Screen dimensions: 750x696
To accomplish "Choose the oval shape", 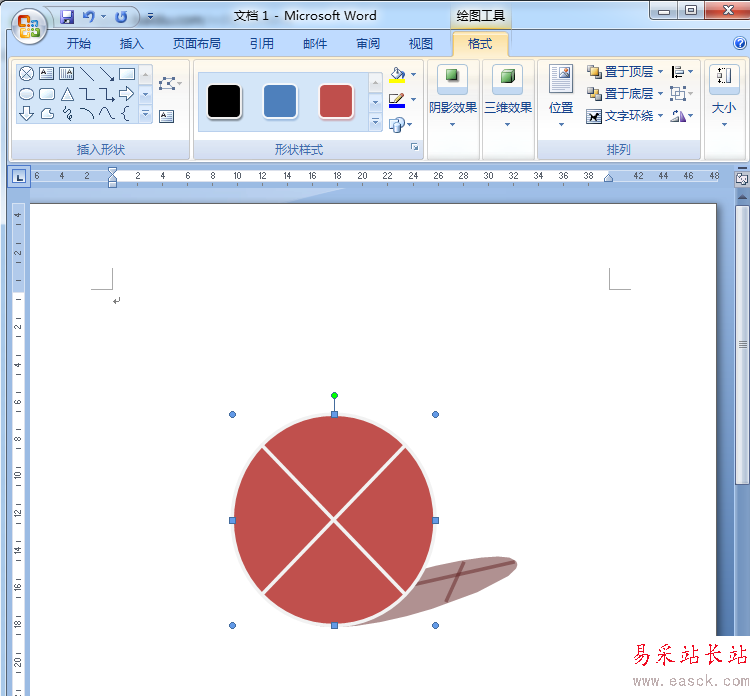I will 26,94.
